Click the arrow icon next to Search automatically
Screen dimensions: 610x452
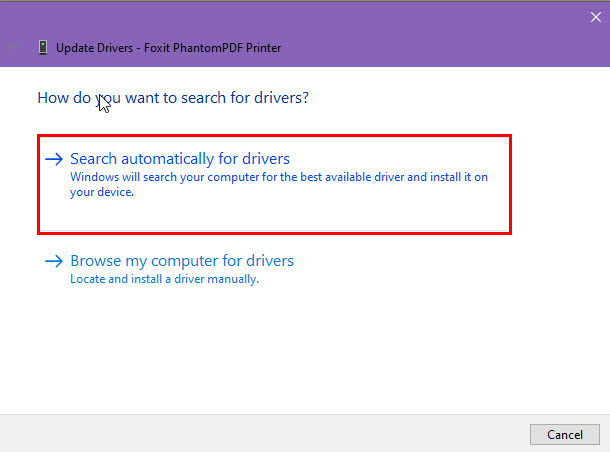54,159
